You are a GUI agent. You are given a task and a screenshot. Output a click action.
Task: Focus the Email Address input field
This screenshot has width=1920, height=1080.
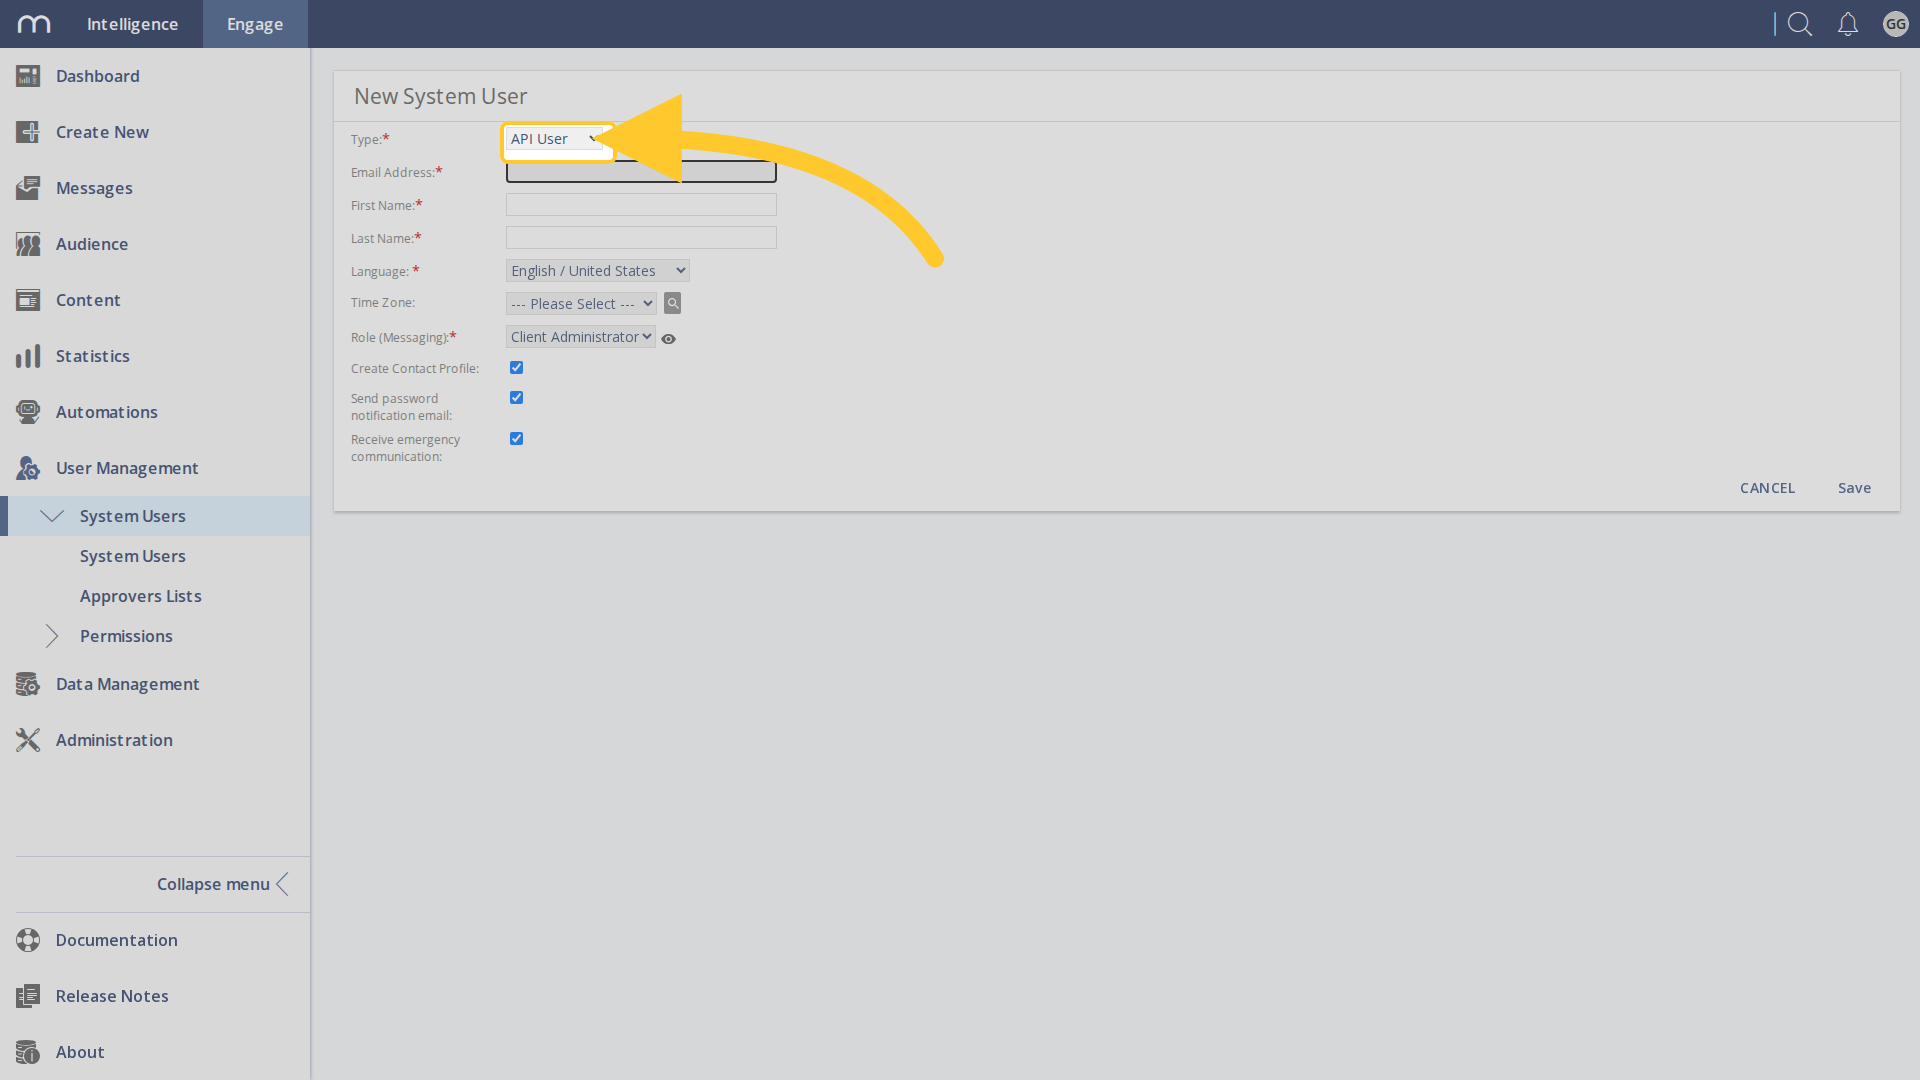pyautogui.click(x=641, y=172)
